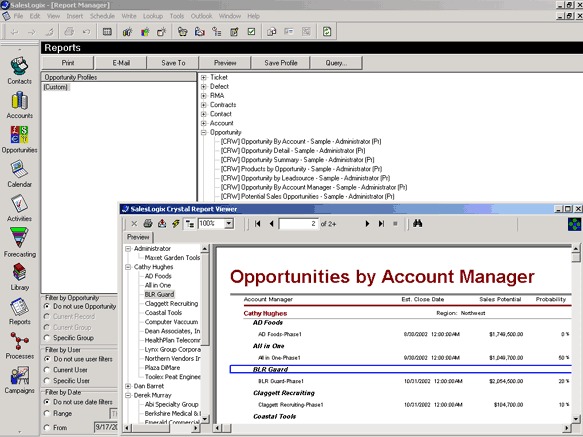Open Contacts in the left navigation bar
The height and width of the screenshot is (437, 583).
coord(19,70)
